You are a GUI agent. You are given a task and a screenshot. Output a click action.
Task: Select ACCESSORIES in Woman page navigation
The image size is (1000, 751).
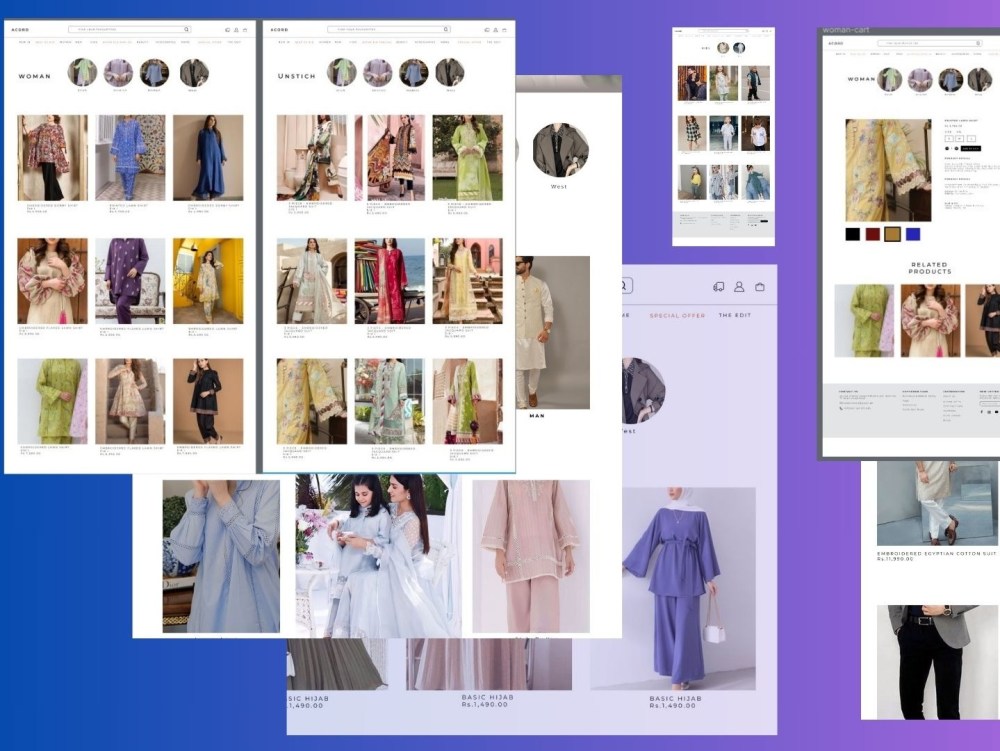tap(165, 42)
